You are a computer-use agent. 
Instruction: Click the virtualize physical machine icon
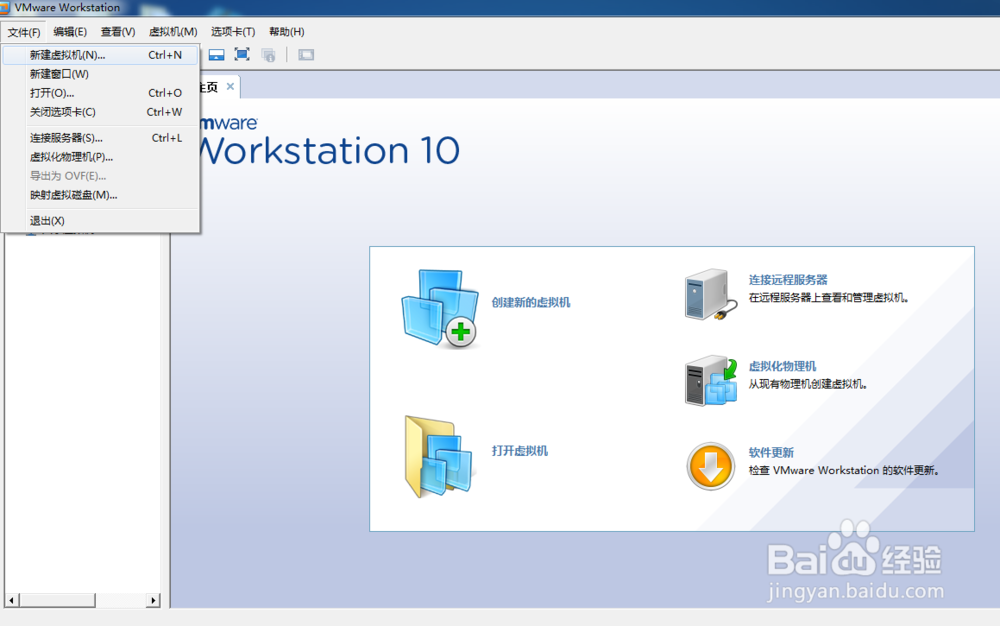tap(711, 381)
